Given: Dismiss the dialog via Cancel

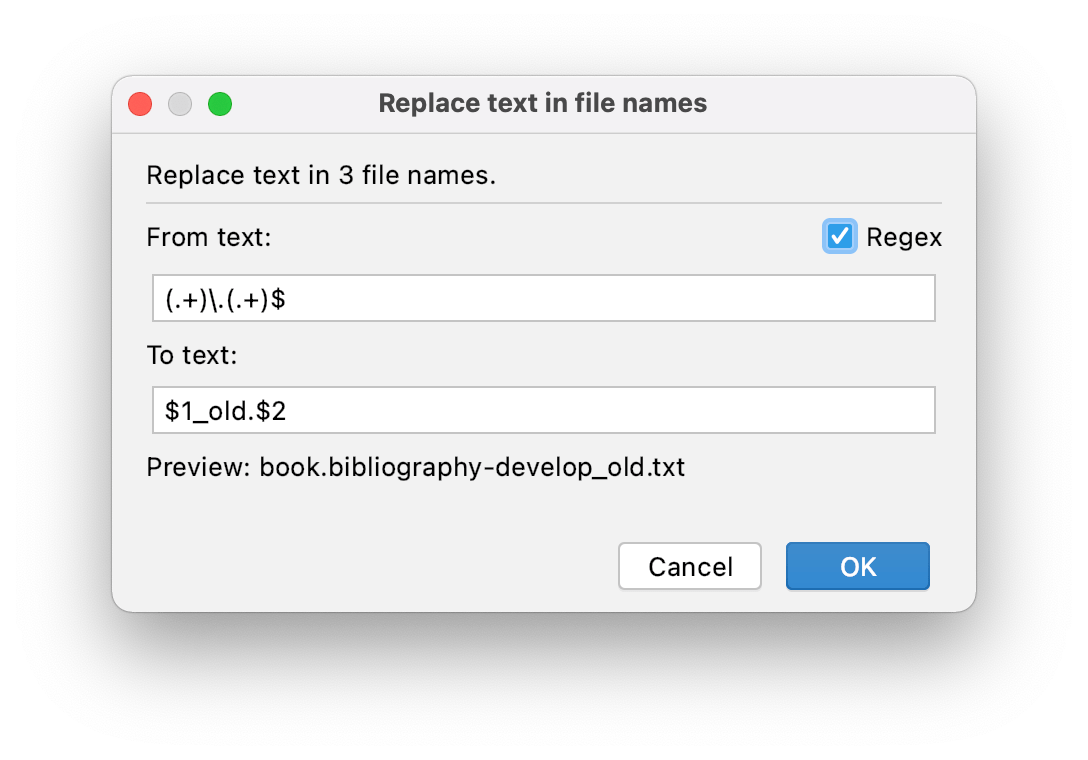Looking at the screenshot, I should [x=690, y=566].
